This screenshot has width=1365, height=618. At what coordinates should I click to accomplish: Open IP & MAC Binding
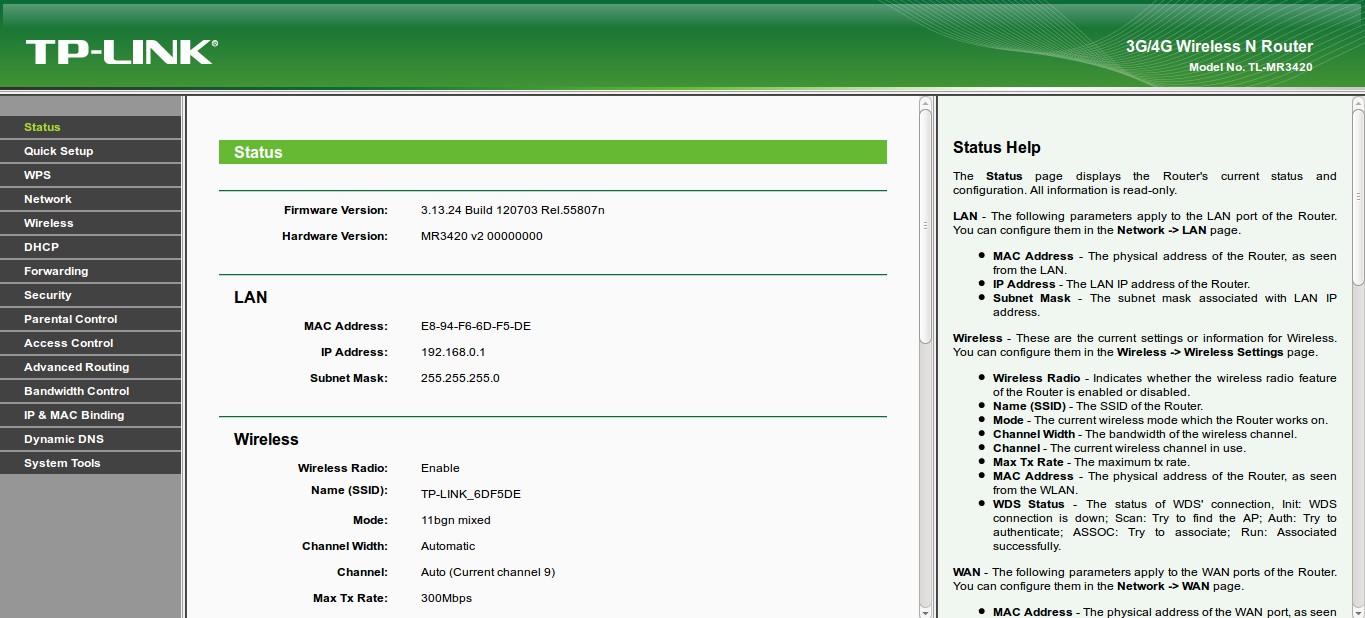click(x=90, y=415)
